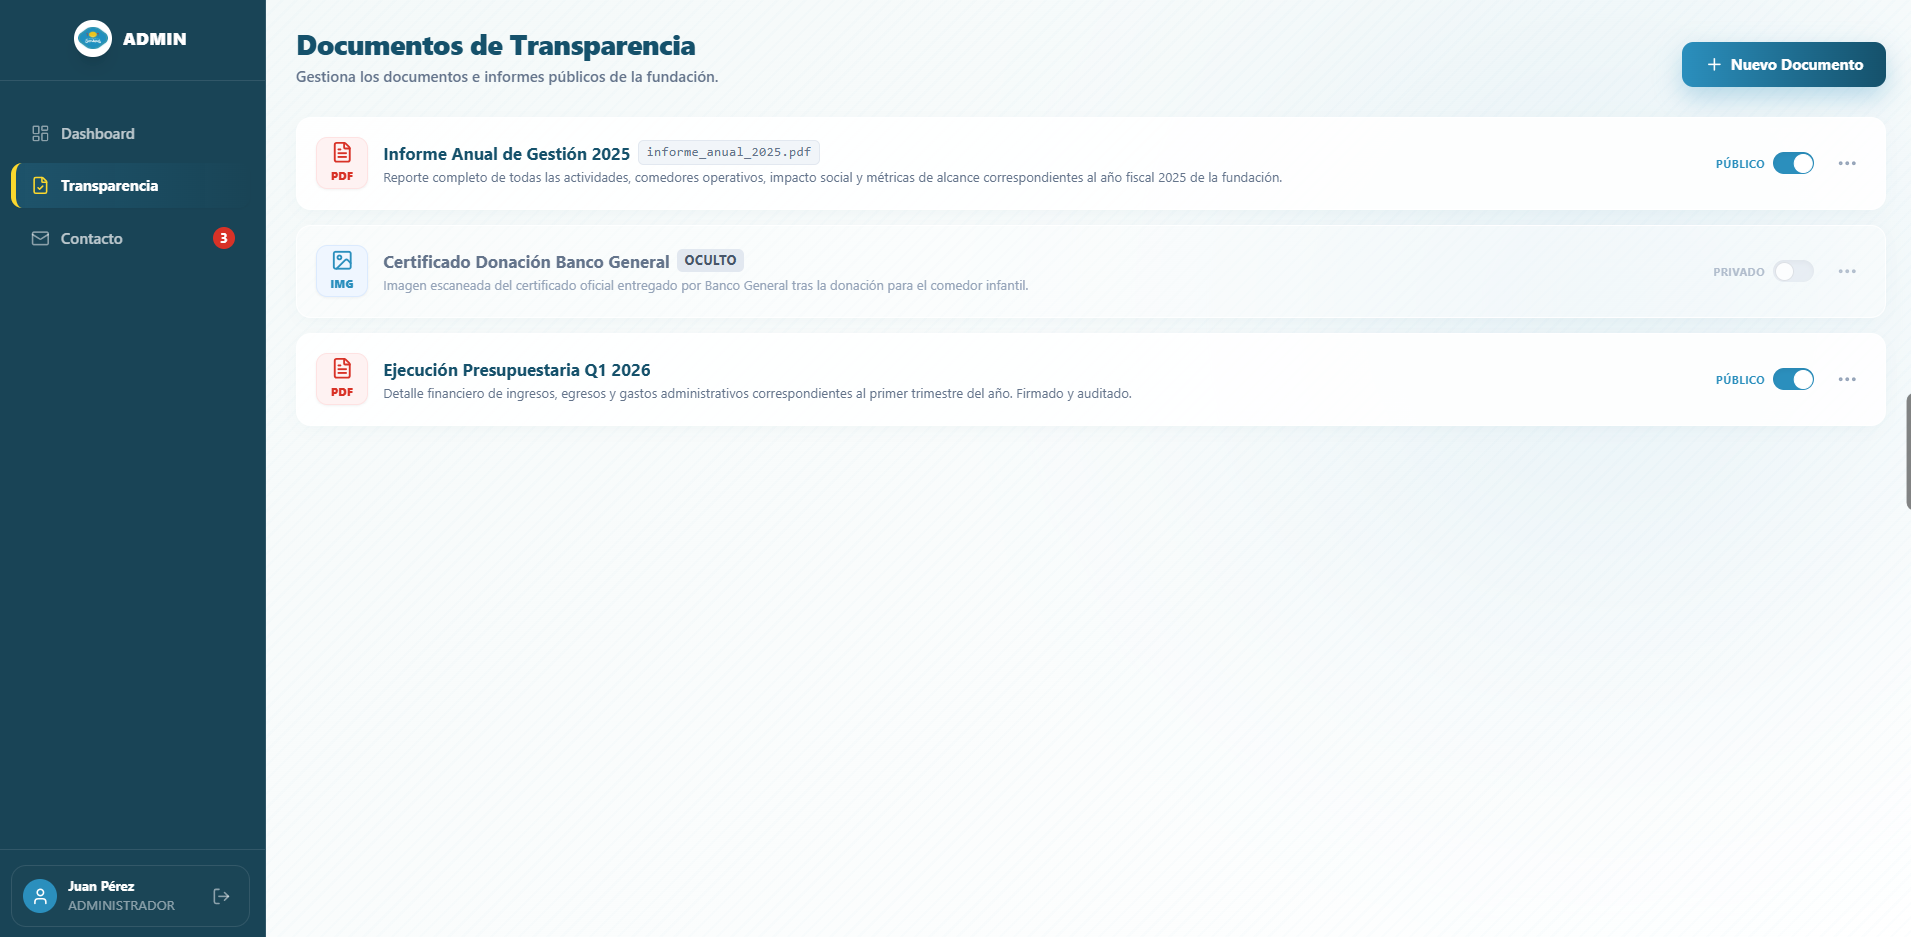Click the title Informe Anual de Gestión 2025
The image size is (1911, 937).
tap(506, 154)
